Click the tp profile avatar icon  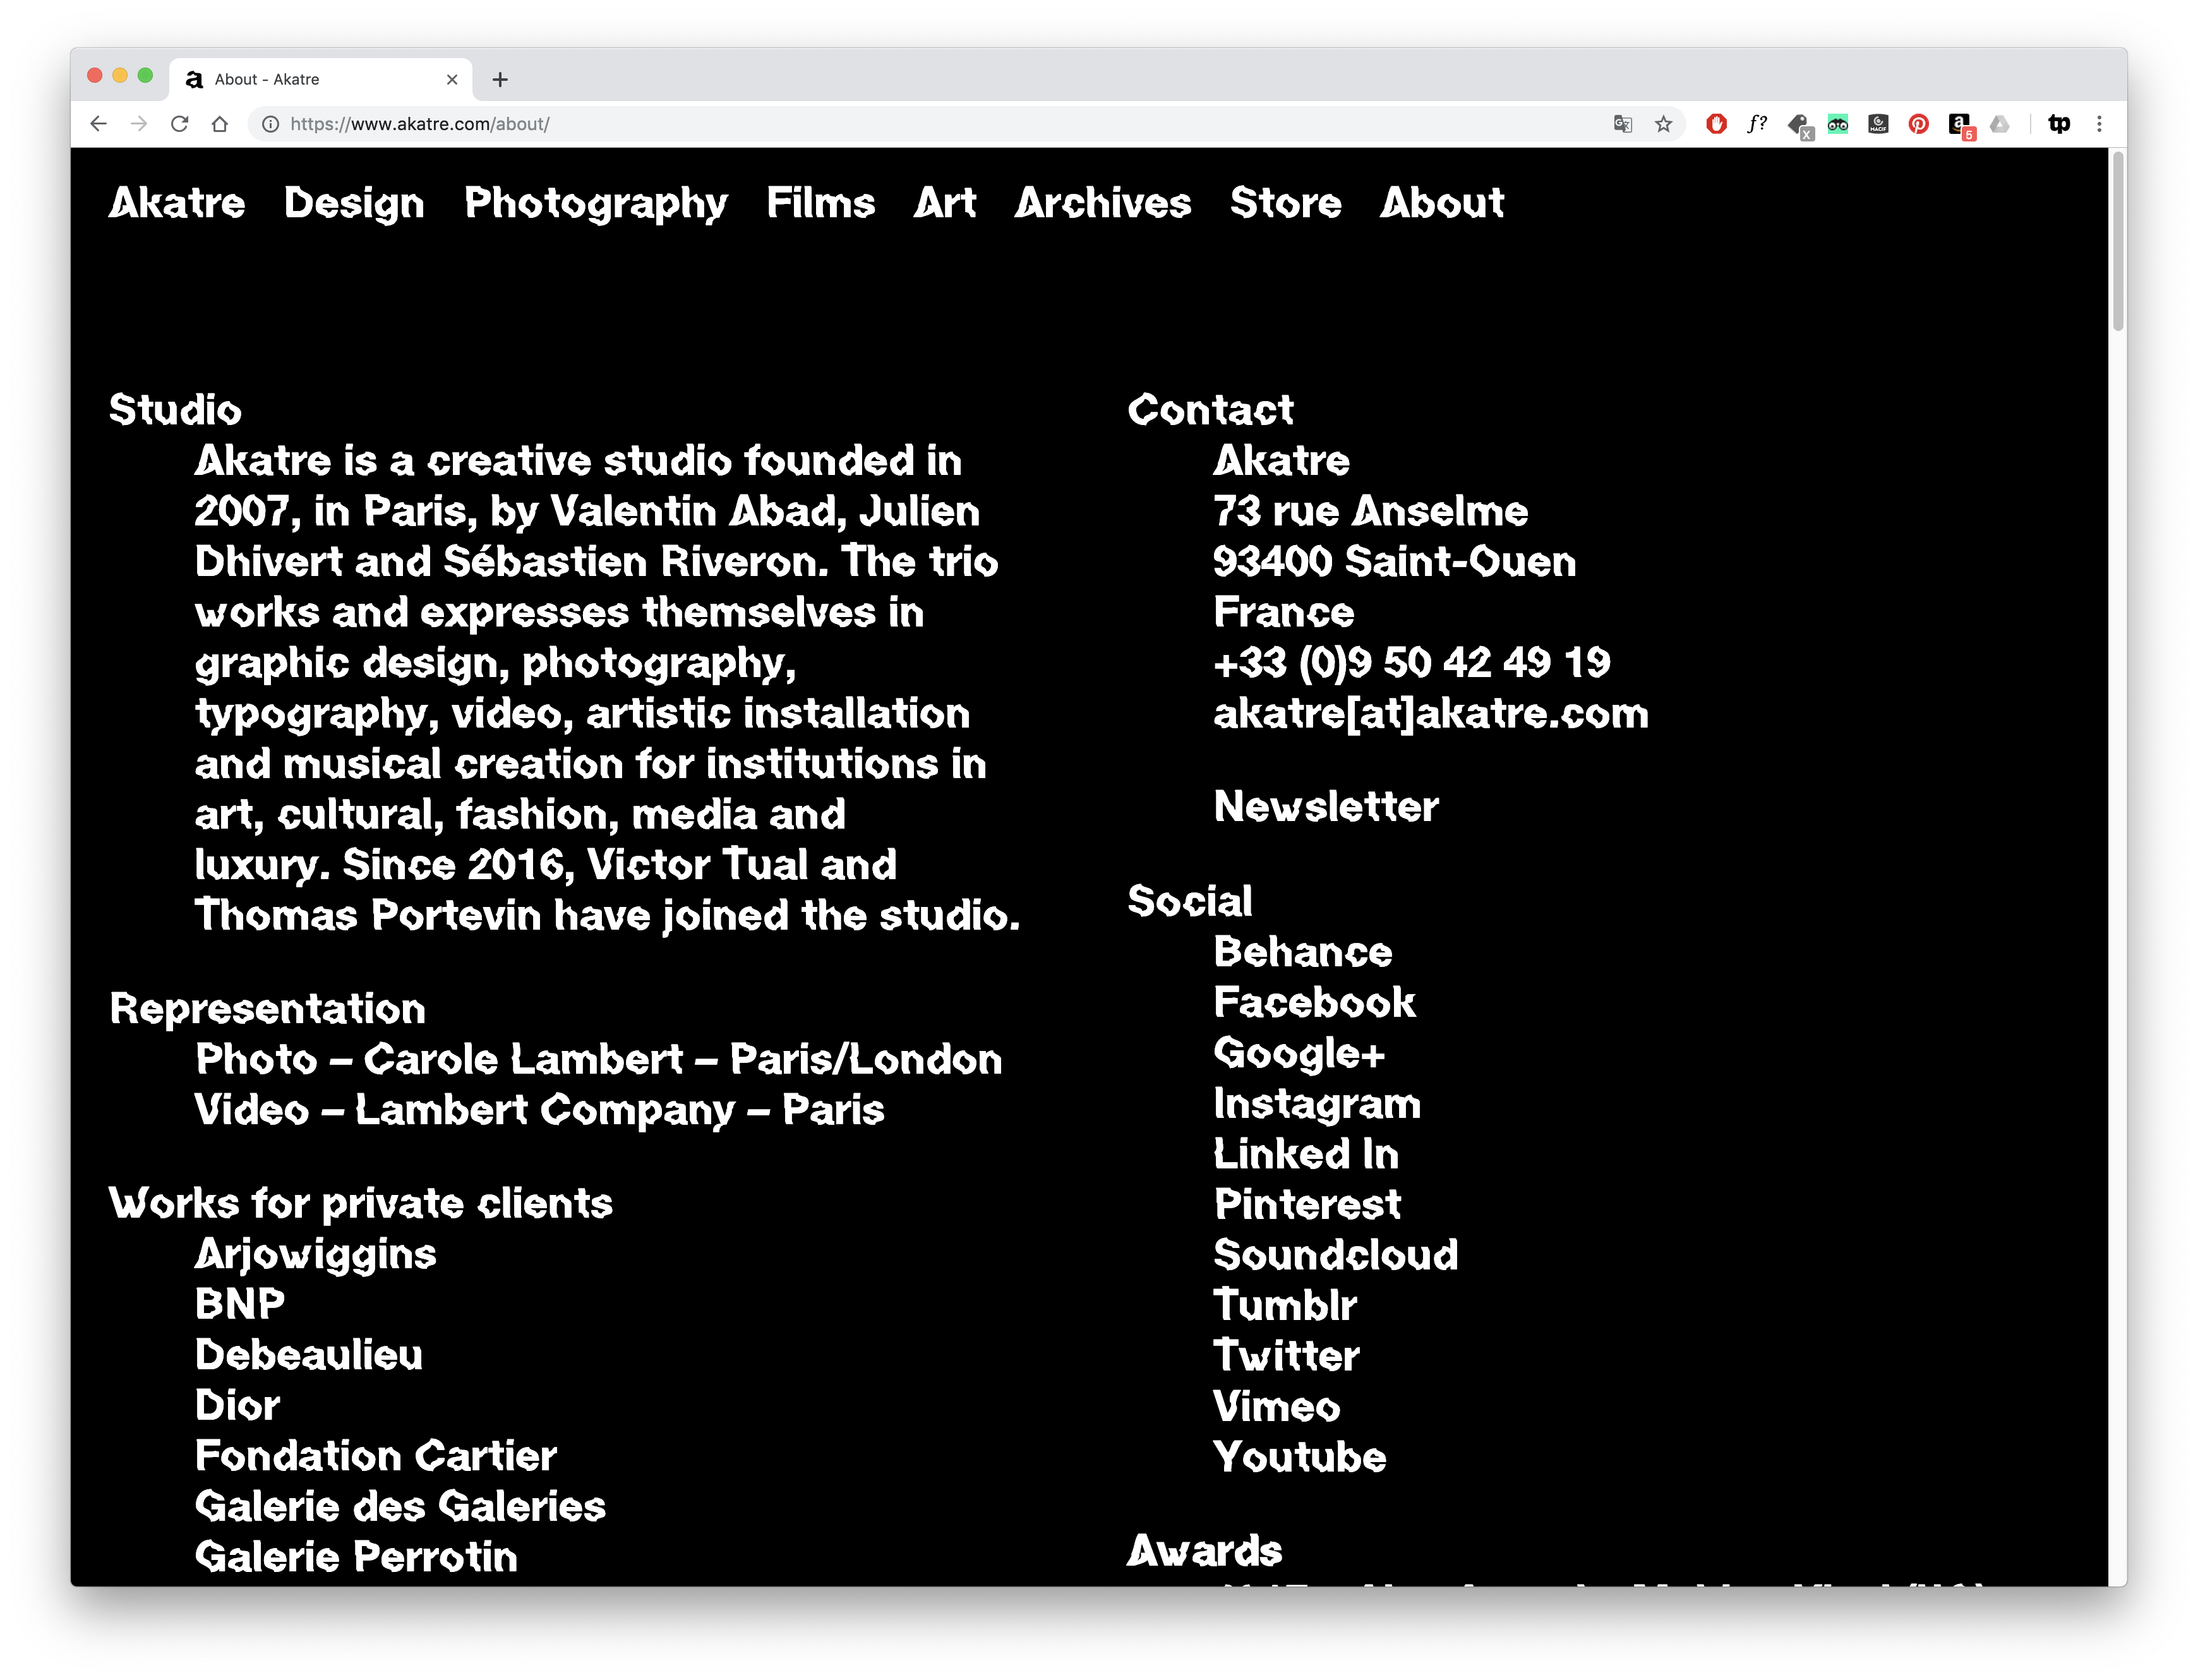(2059, 124)
